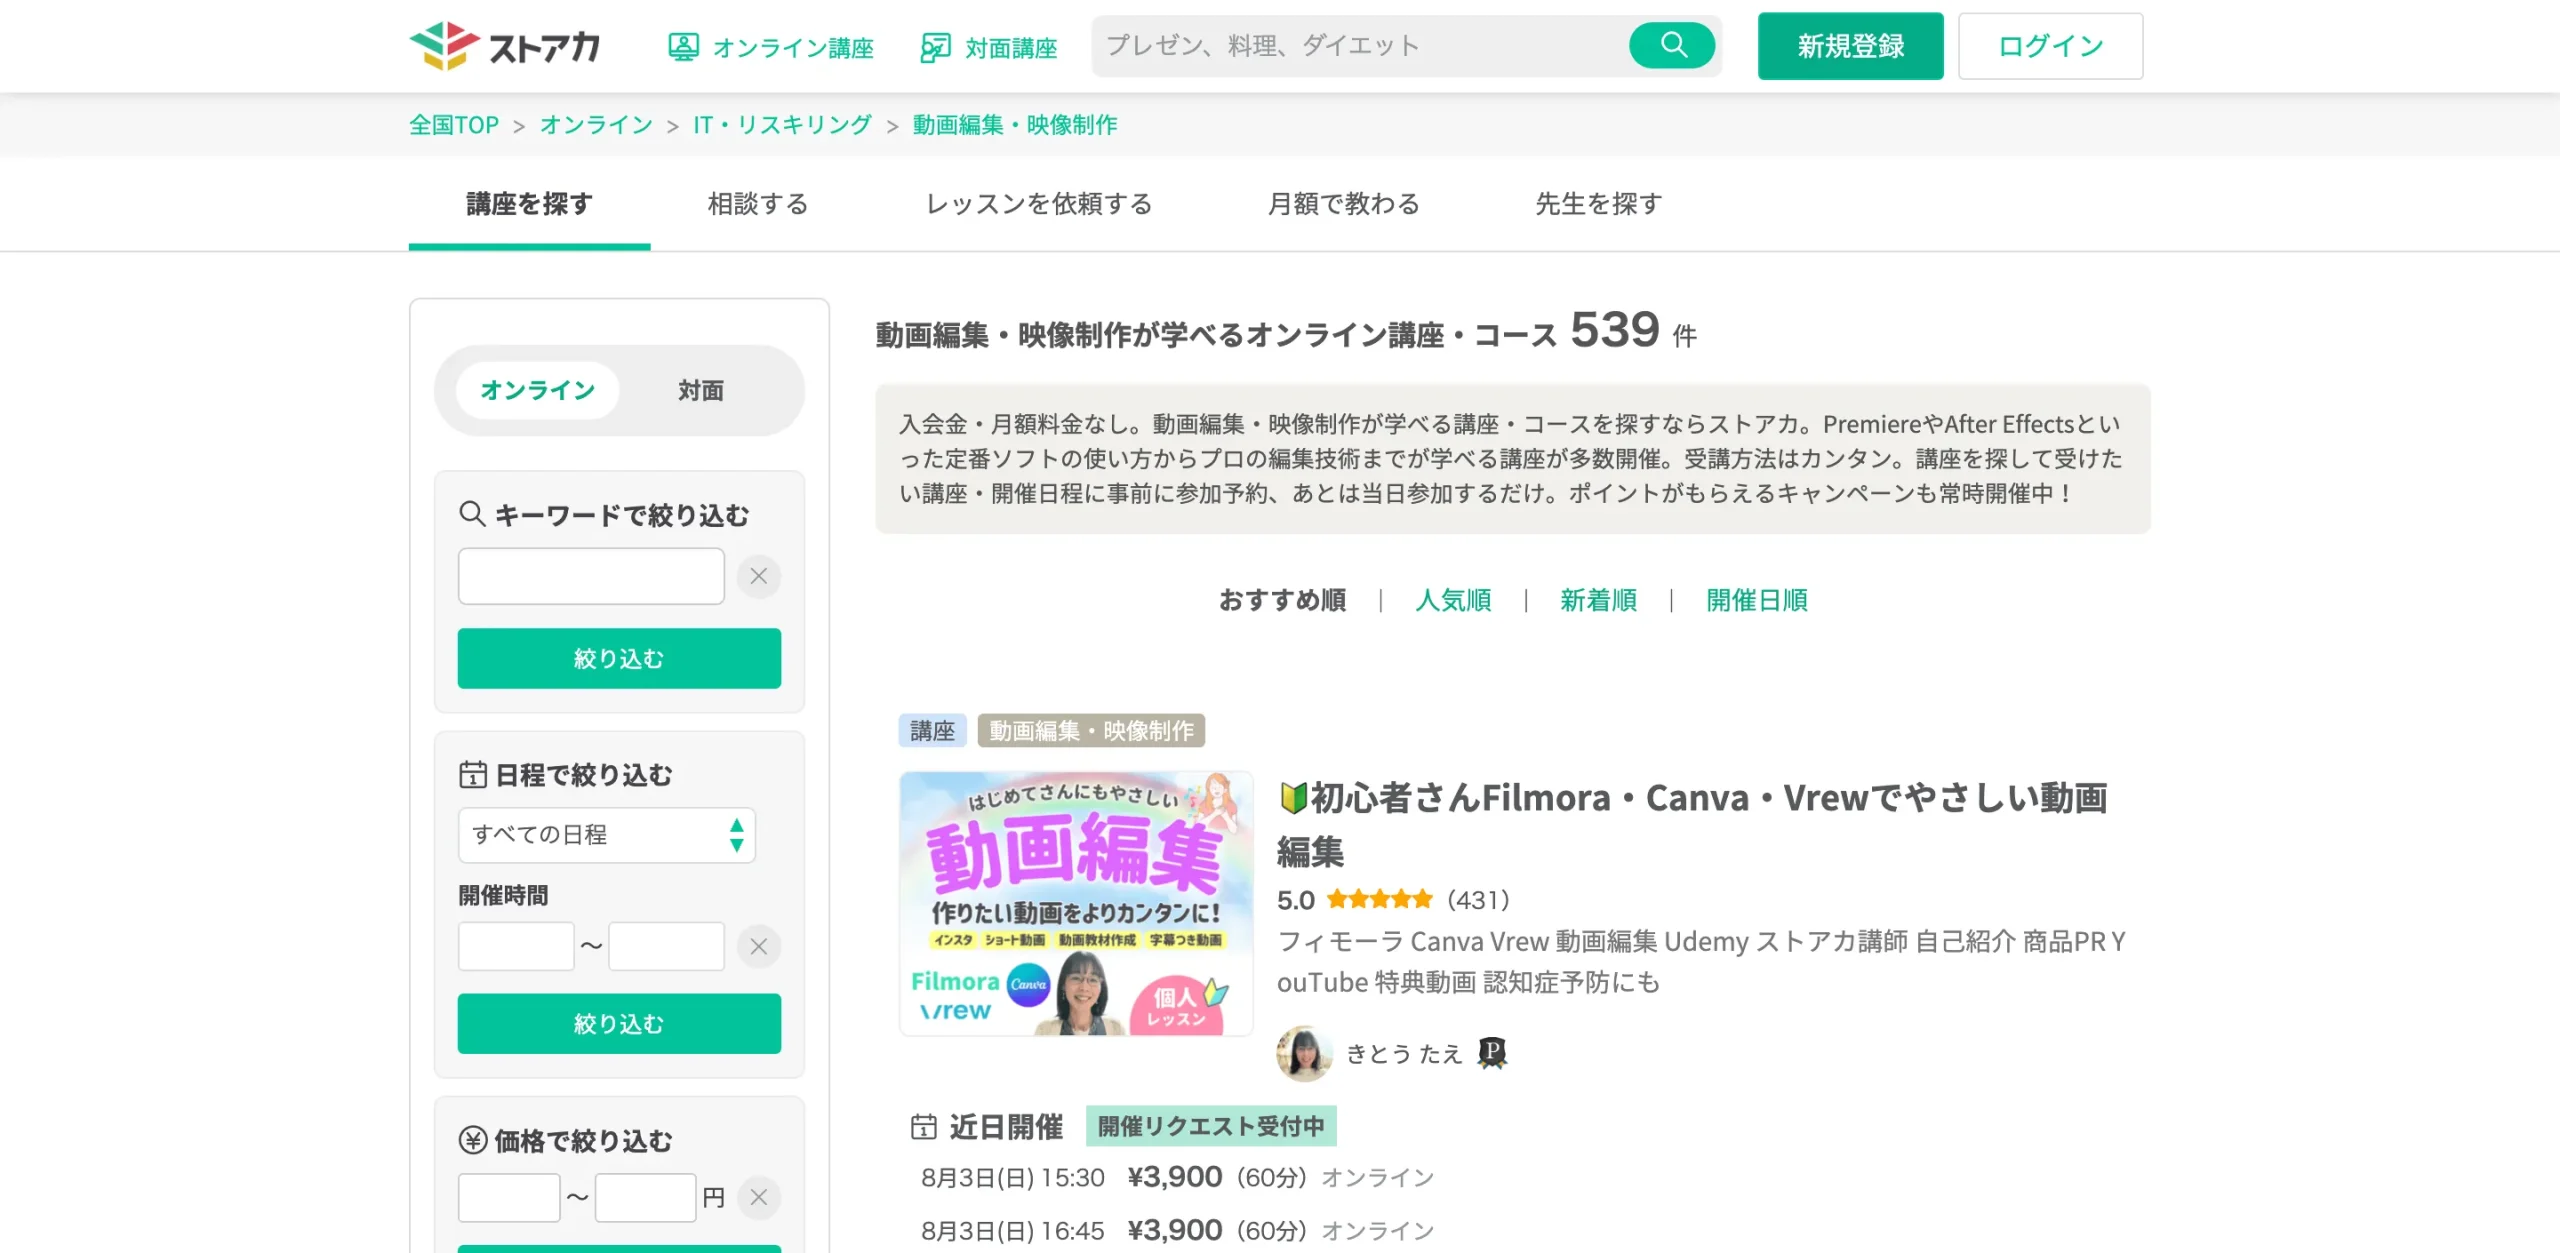
Task: Open the すべての日程 dropdown
Action: 607,835
